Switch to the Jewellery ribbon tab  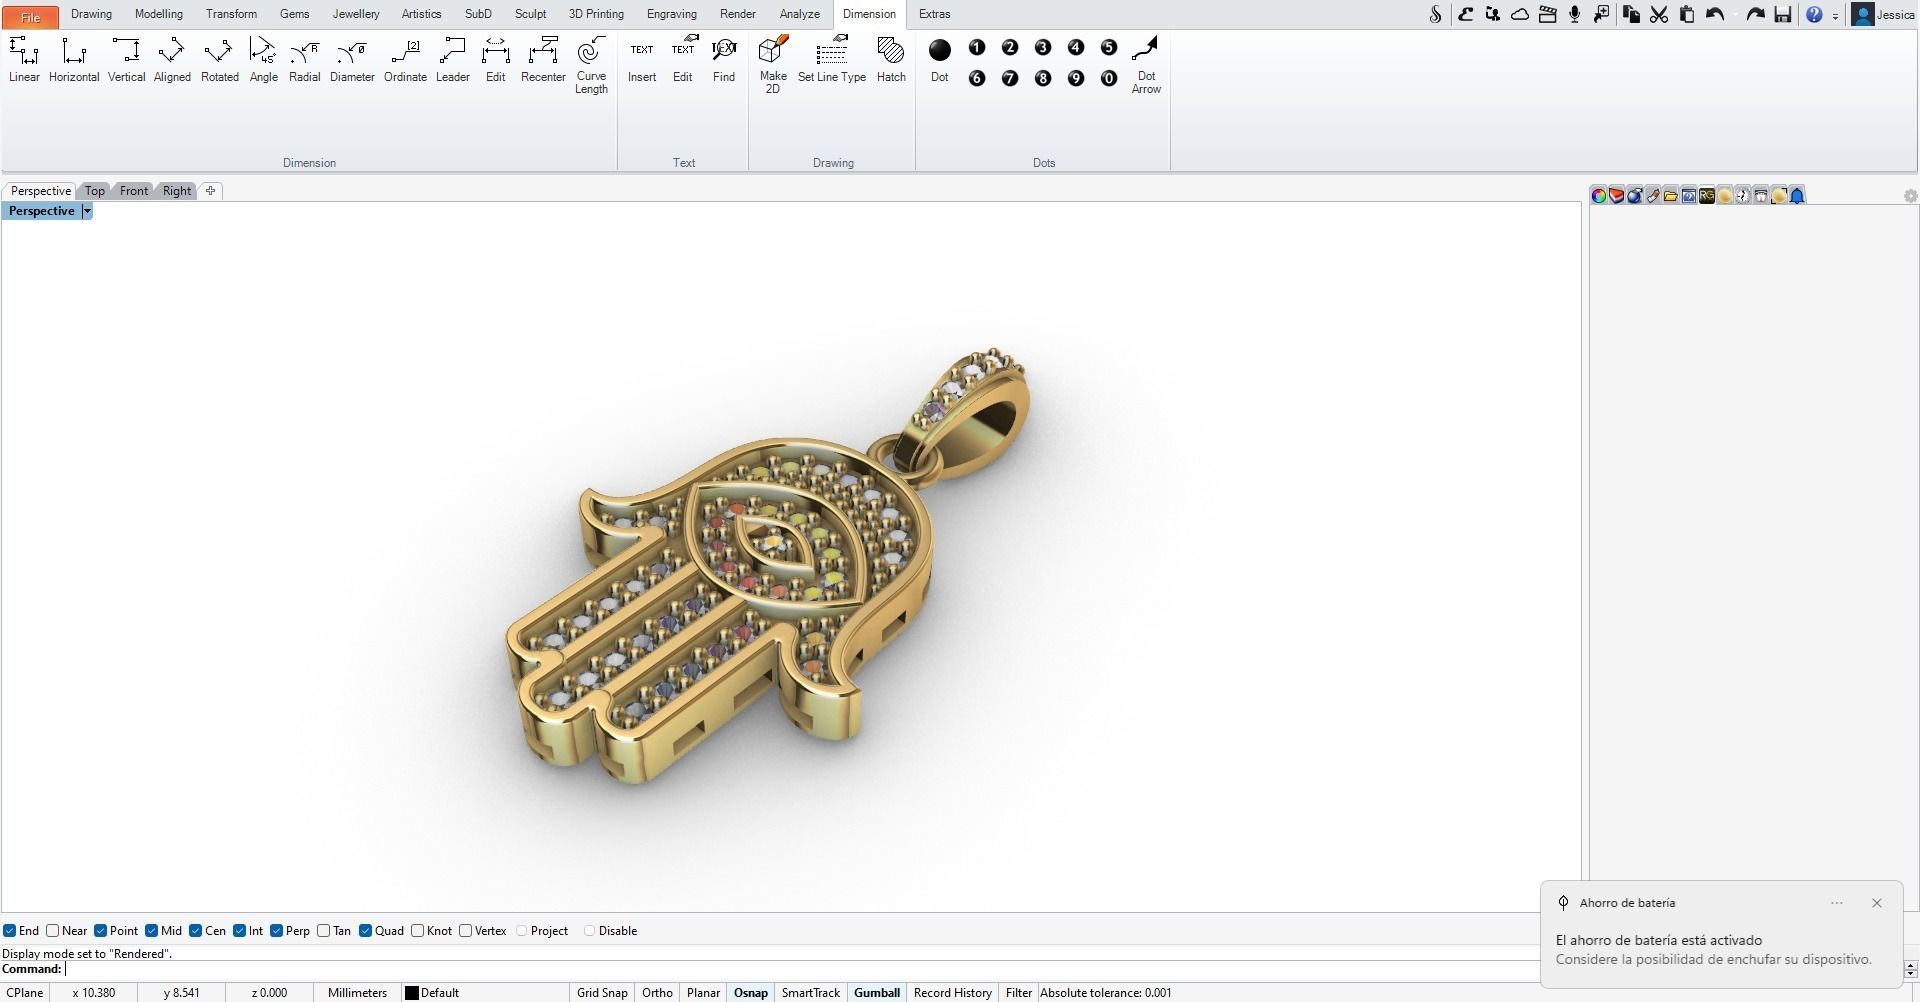[x=356, y=14]
